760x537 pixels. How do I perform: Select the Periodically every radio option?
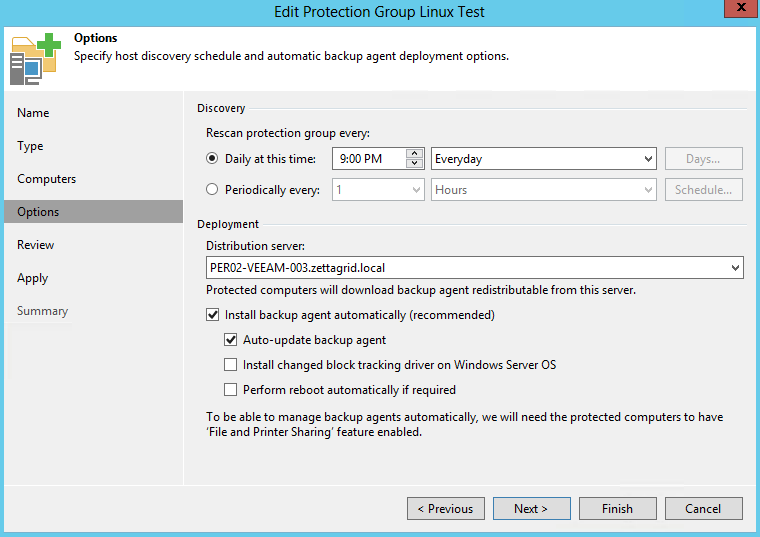tap(212, 190)
